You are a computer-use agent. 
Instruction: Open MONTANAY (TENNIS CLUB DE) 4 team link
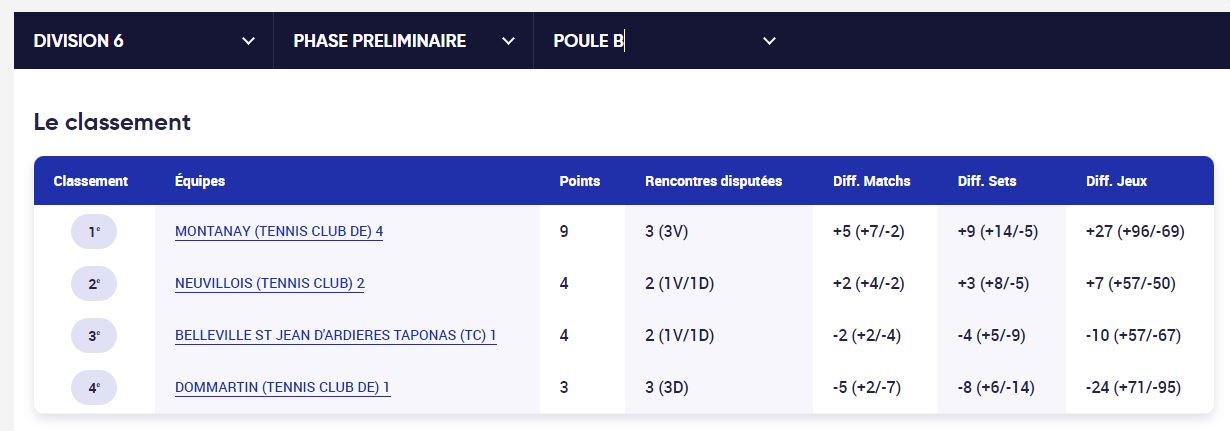point(279,232)
